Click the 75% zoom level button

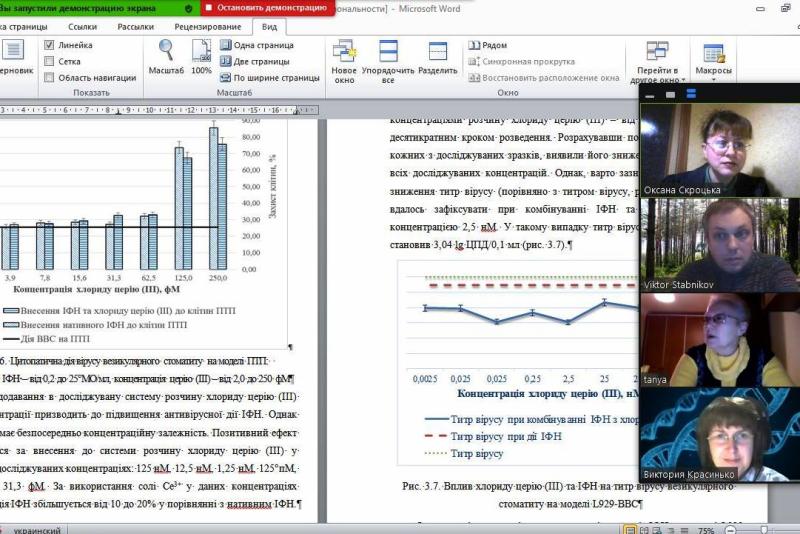point(706,530)
